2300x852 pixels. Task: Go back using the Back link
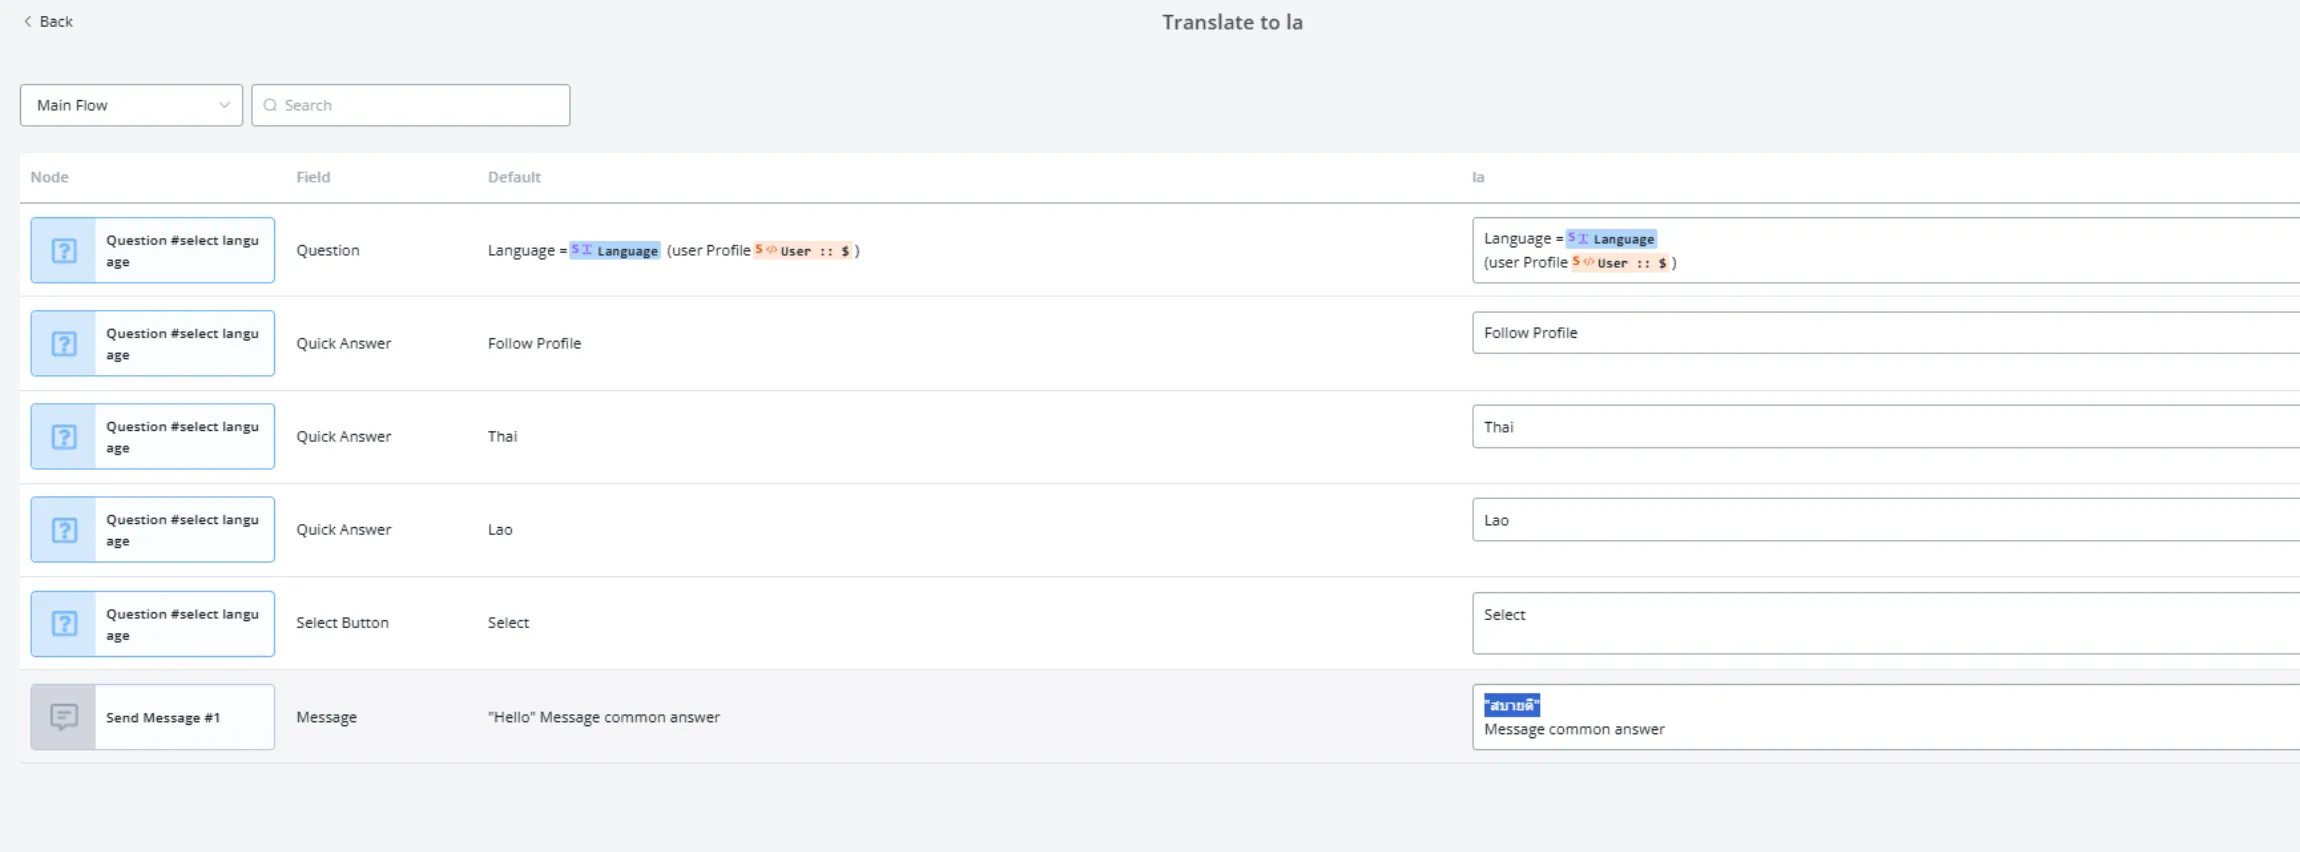click(x=48, y=21)
